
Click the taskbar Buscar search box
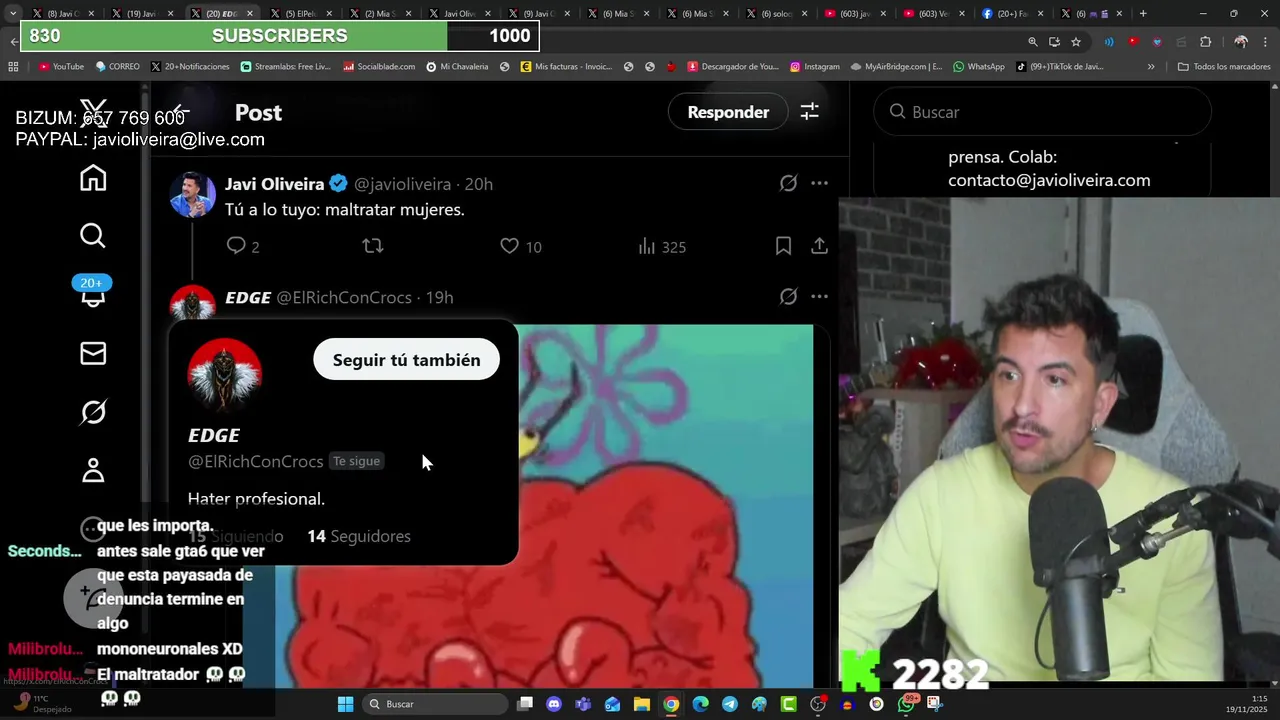click(x=434, y=704)
